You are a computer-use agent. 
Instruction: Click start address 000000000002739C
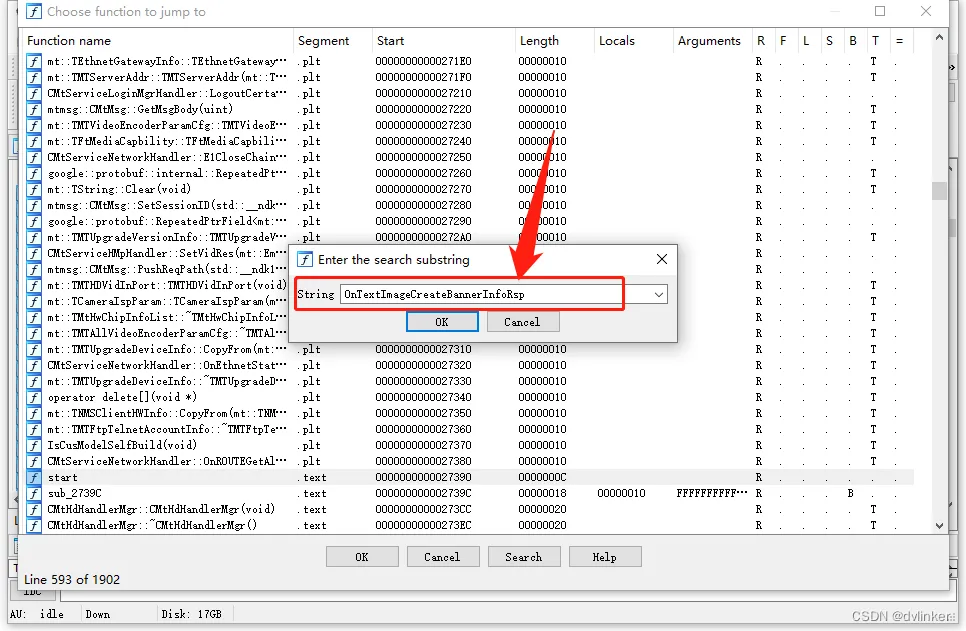pyautogui.click(x=423, y=494)
